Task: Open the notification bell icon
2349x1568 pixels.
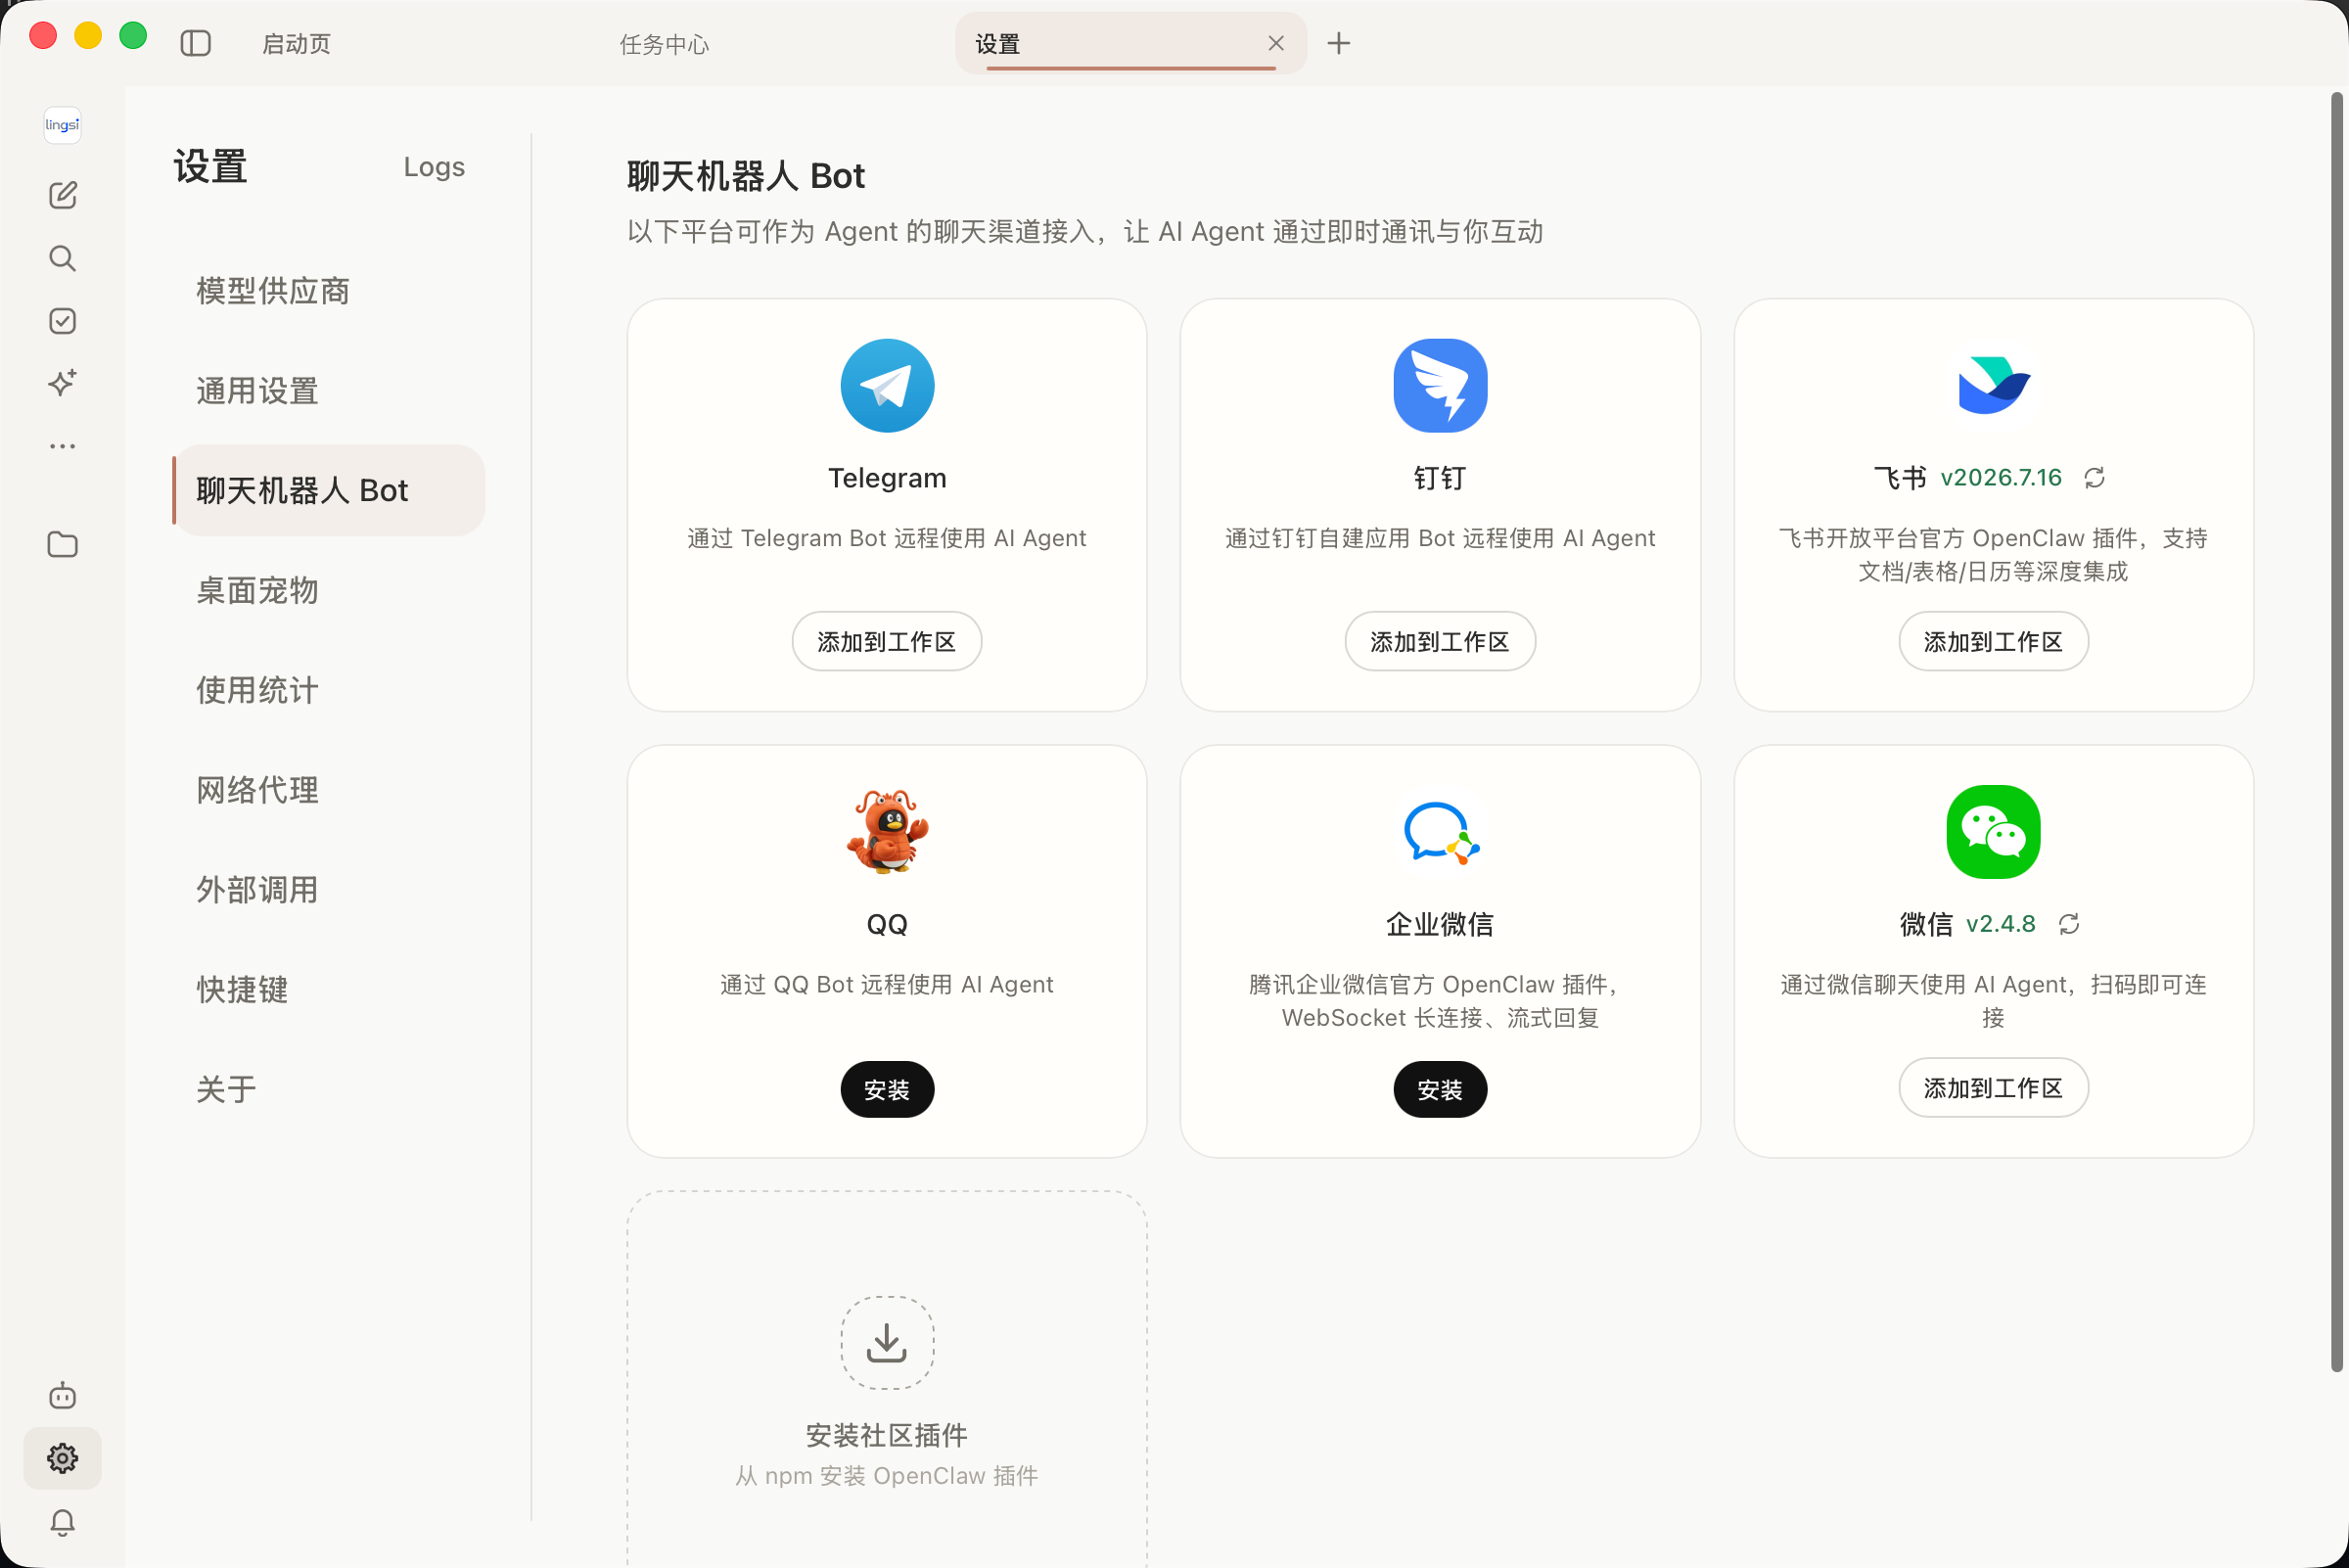Action: point(62,1522)
